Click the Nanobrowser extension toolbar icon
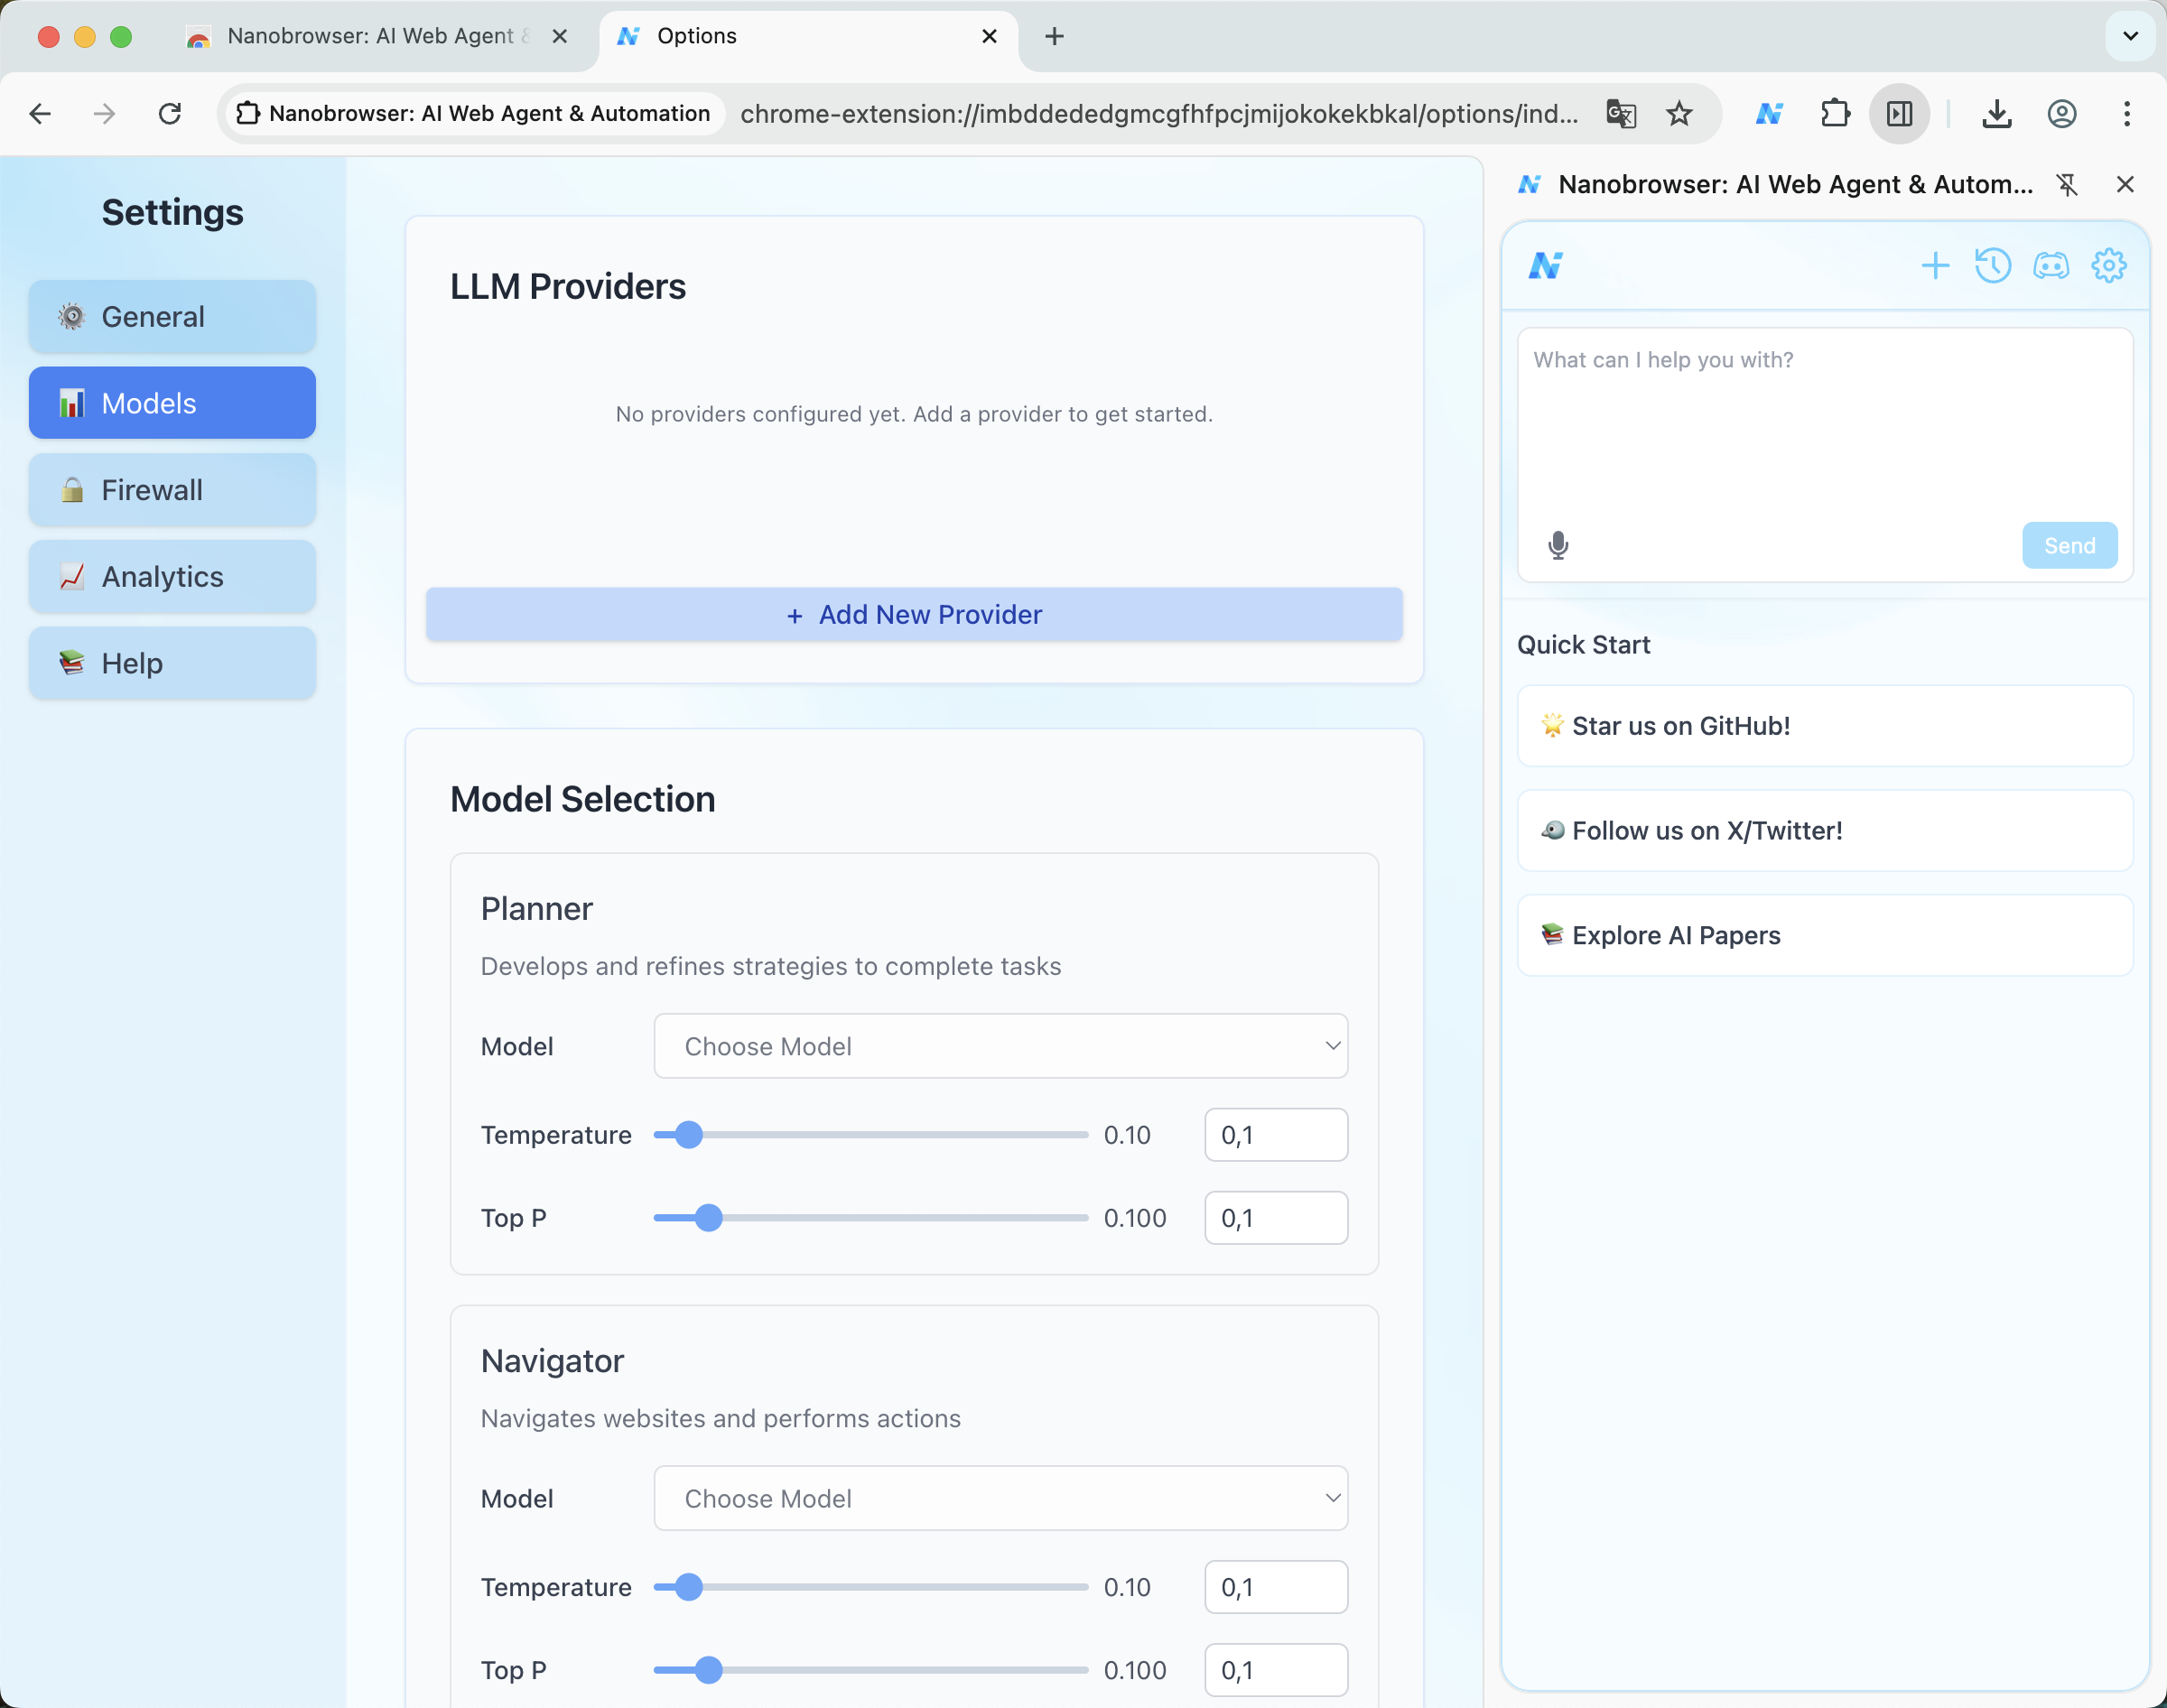This screenshot has width=2167, height=1708. [1769, 114]
